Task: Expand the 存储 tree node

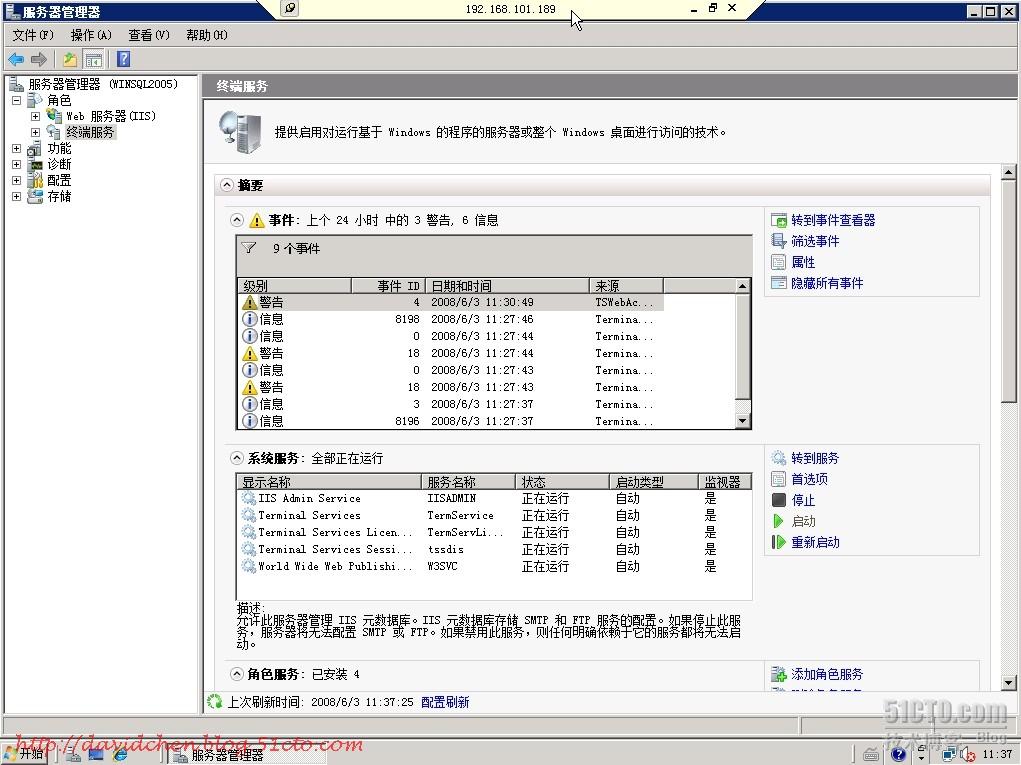Action: point(16,196)
